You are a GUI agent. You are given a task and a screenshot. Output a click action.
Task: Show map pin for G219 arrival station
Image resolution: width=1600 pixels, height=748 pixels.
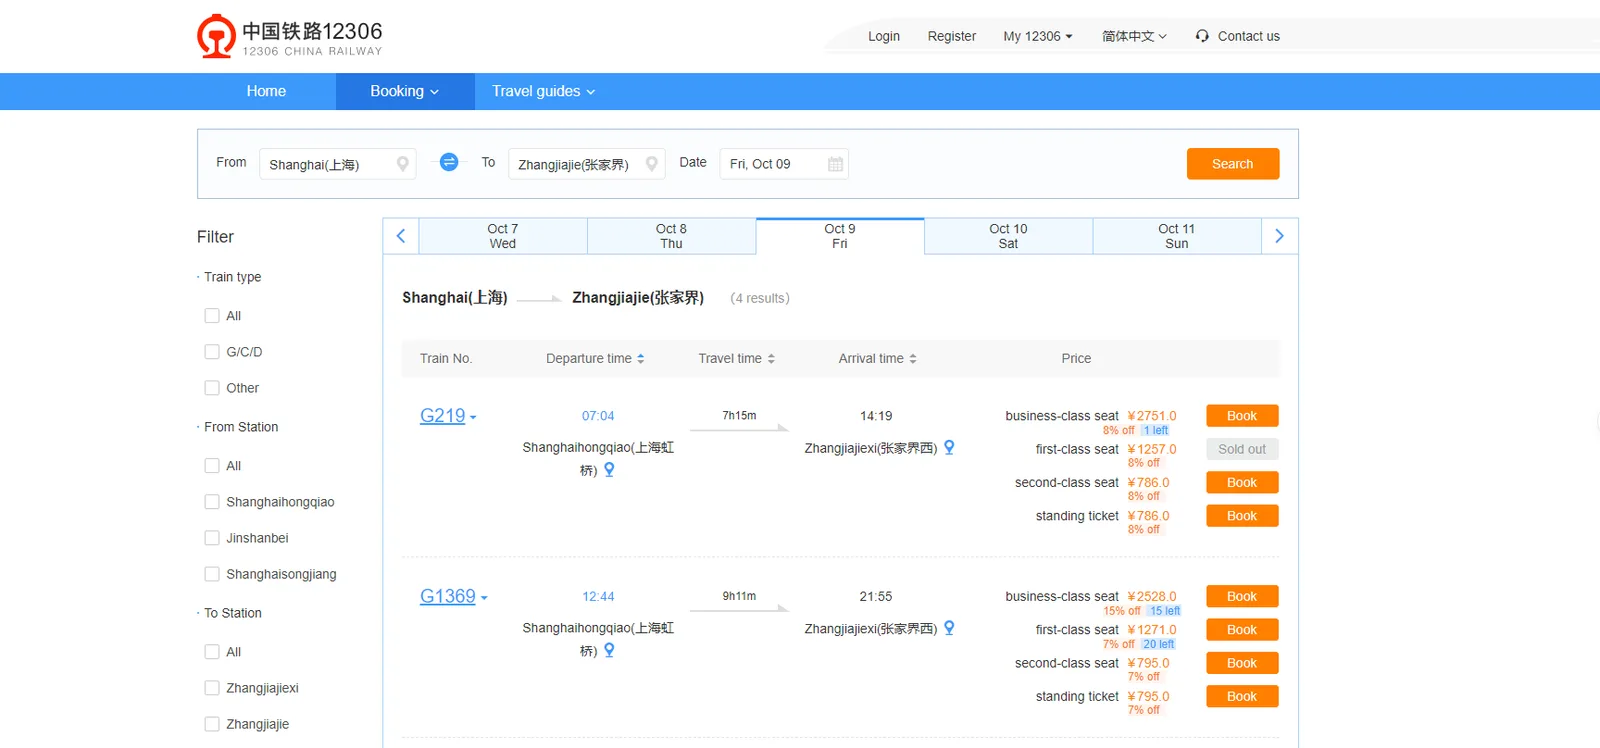(949, 447)
